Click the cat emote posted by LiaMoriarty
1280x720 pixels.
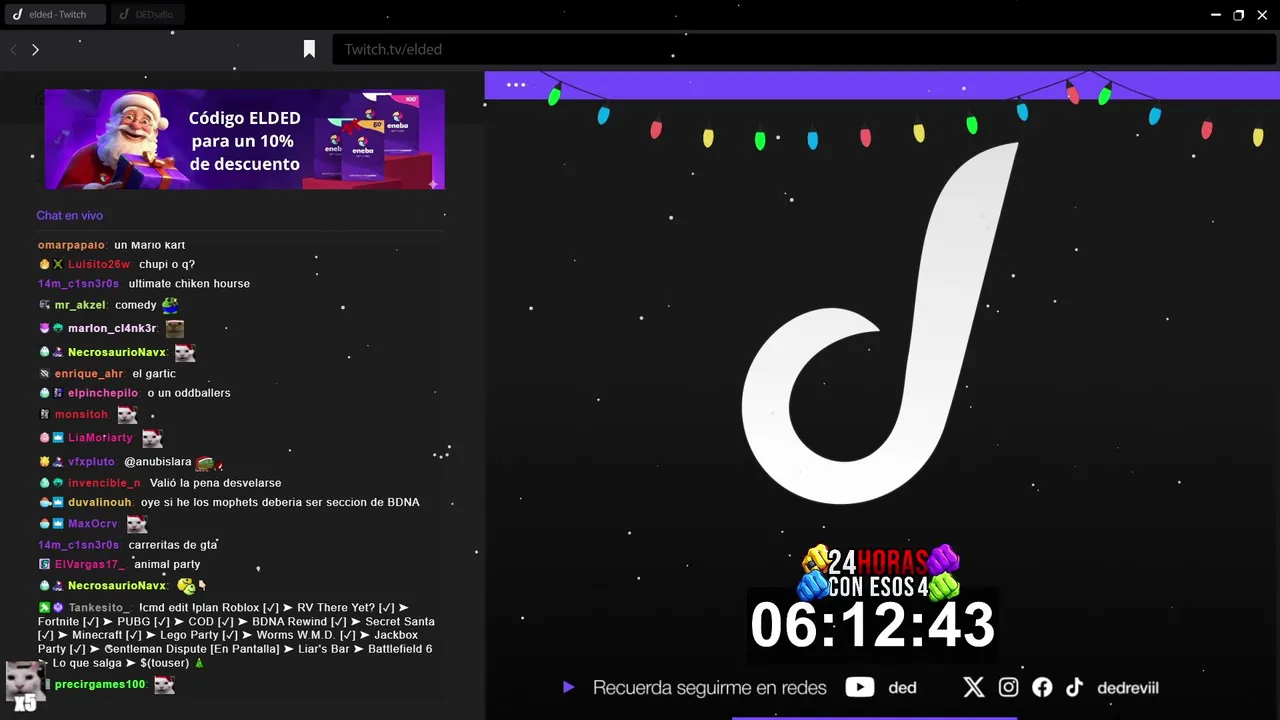coord(152,438)
